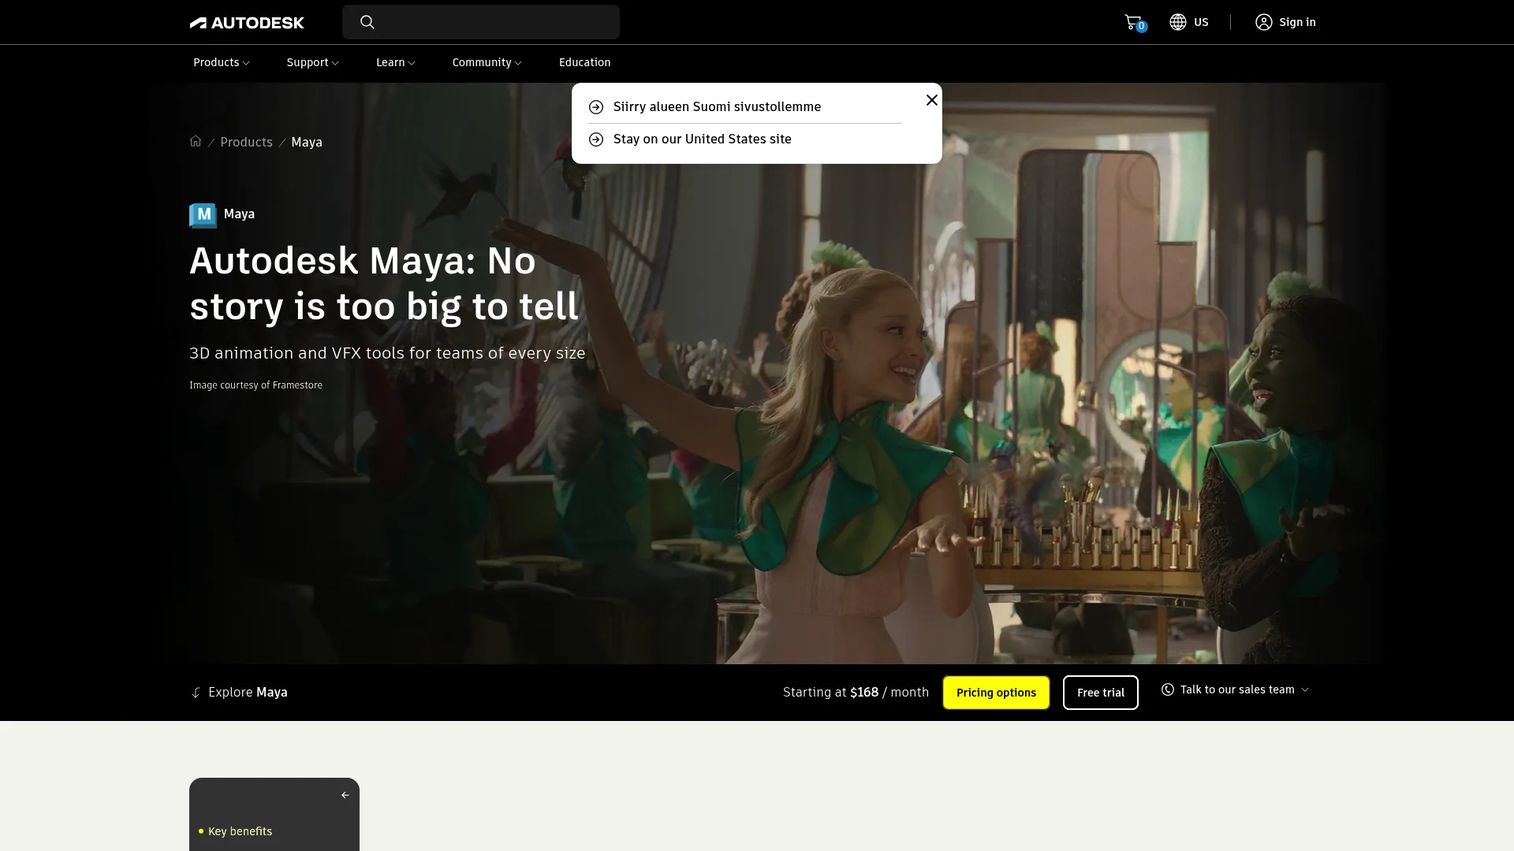
Task: Click the 3D animation and VFX tools subtitle
Action: 387,353
